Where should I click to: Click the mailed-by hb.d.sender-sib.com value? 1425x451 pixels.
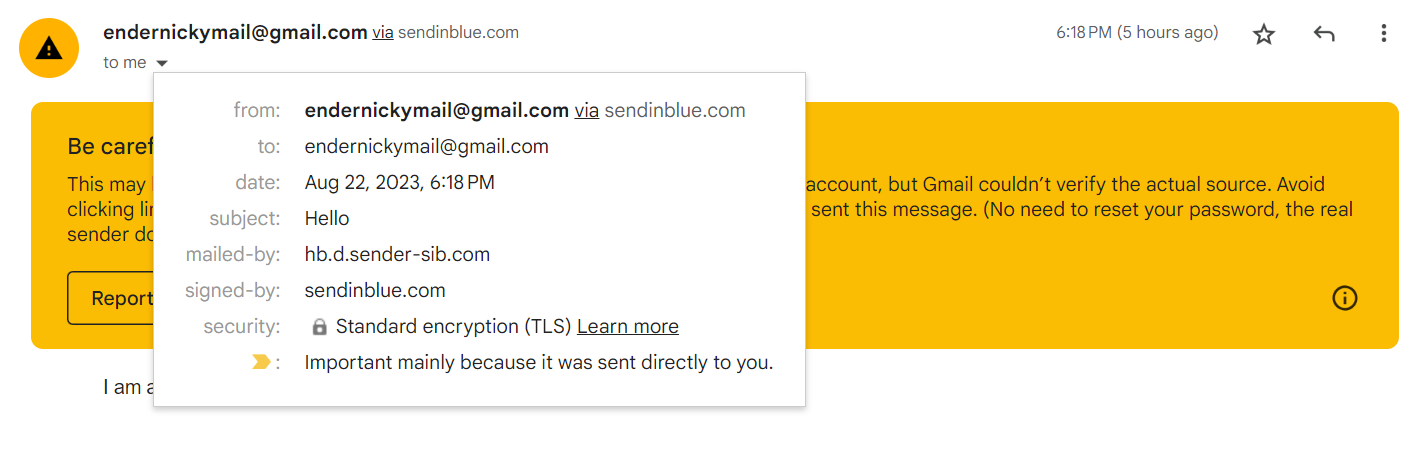click(397, 255)
